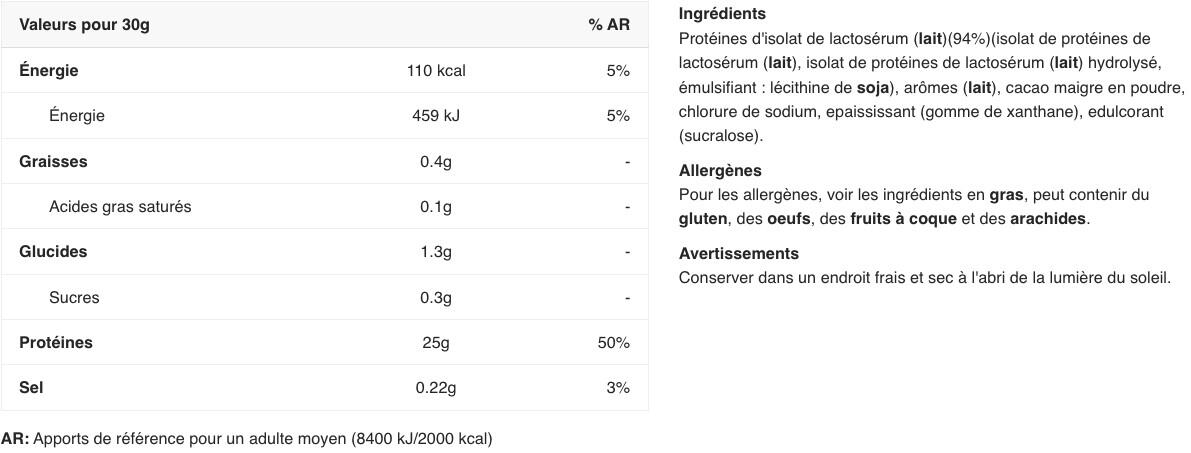Click the "Valeurs pour 30g" table header
The width and height of the screenshot is (1191, 453).
pos(84,25)
